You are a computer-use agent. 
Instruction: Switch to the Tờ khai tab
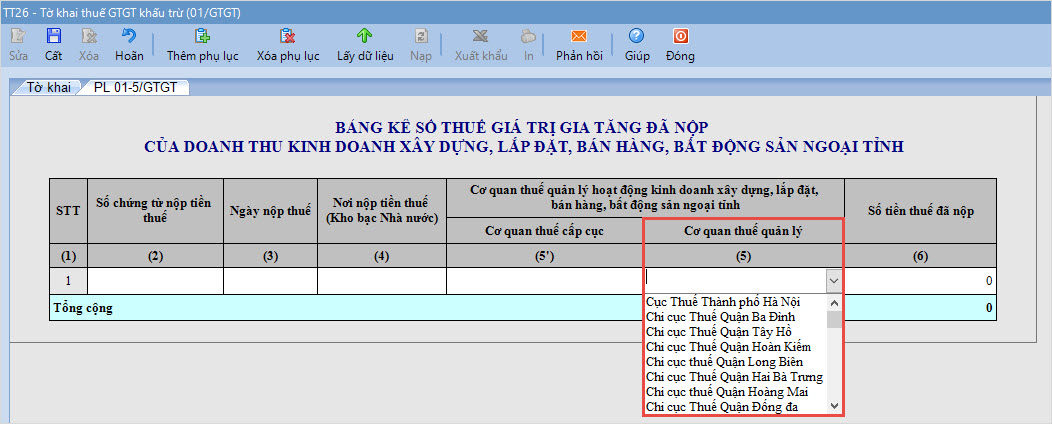point(48,88)
